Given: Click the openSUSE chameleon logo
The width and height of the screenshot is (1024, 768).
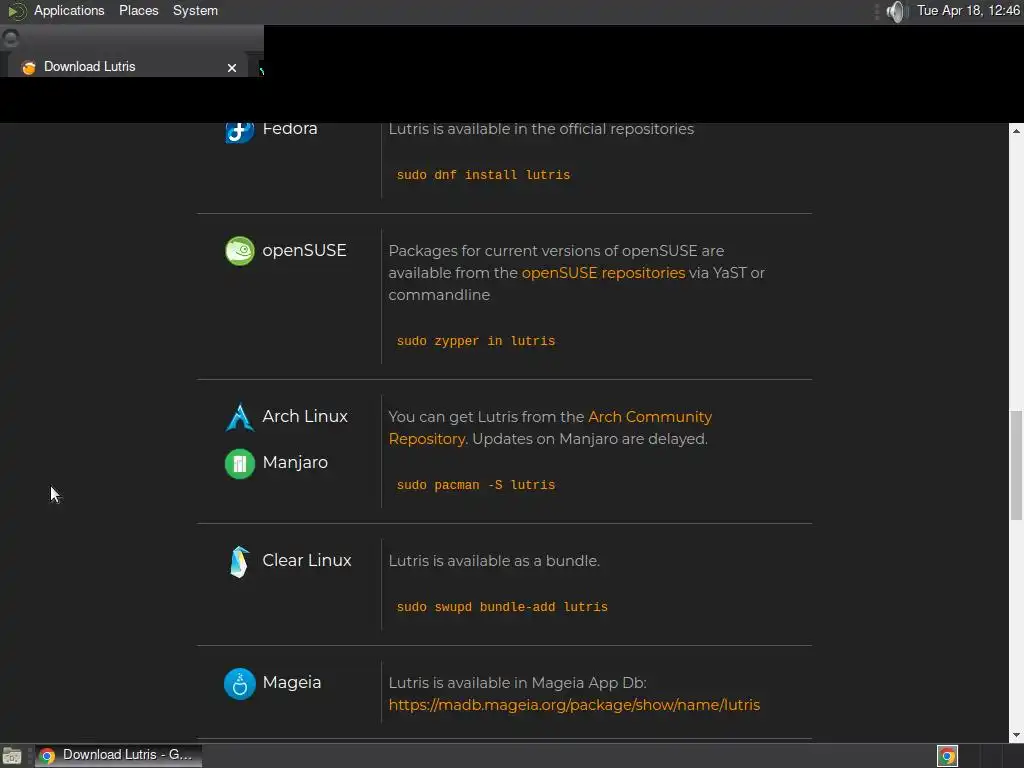Looking at the screenshot, I should [240, 251].
